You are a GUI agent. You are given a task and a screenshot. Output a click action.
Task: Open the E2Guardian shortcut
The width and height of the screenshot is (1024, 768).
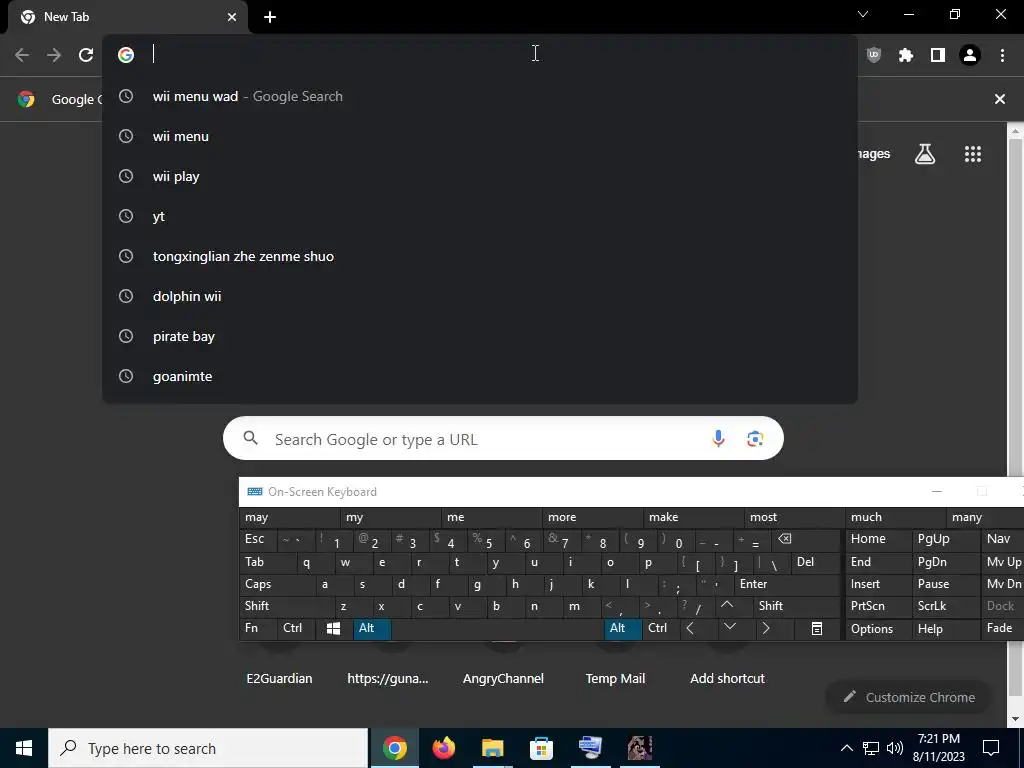coord(280,678)
